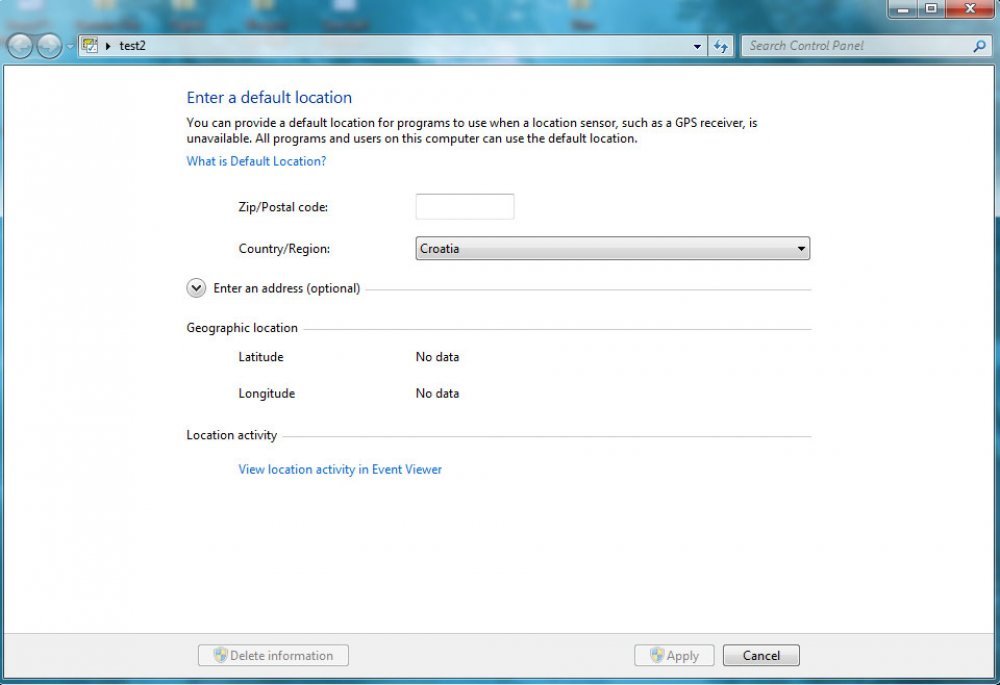Image resolution: width=1000 pixels, height=685 pixels.
Task: Close the window with the X button
Action: pos(970,9)
